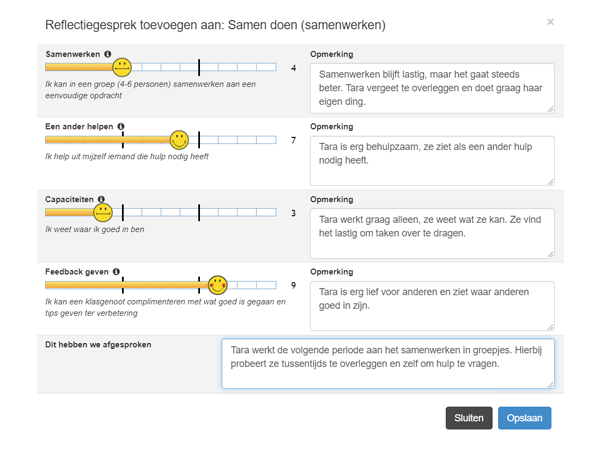Screen dimensions: 600x450
Task: Click the dialog title Reflectiegesprek toevoegen
Action: pos(215,25)
